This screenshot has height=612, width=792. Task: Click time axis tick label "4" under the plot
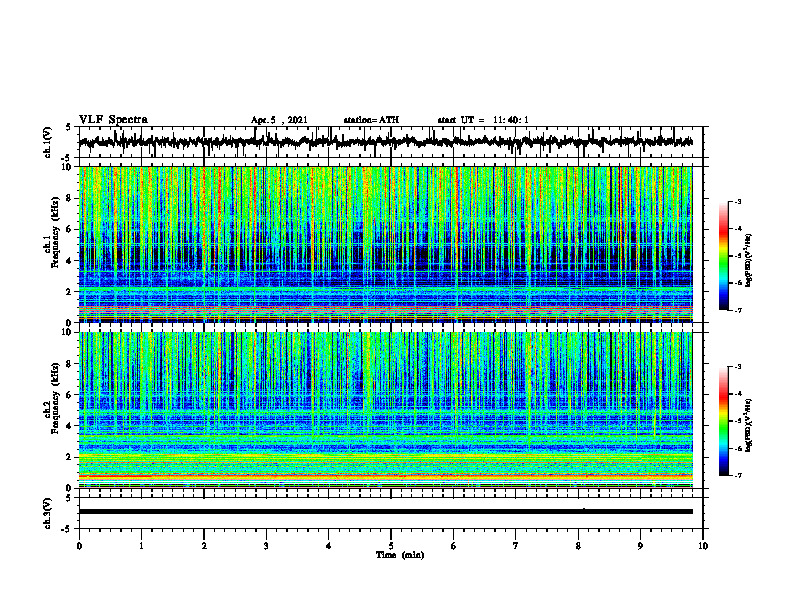point(329,546)
